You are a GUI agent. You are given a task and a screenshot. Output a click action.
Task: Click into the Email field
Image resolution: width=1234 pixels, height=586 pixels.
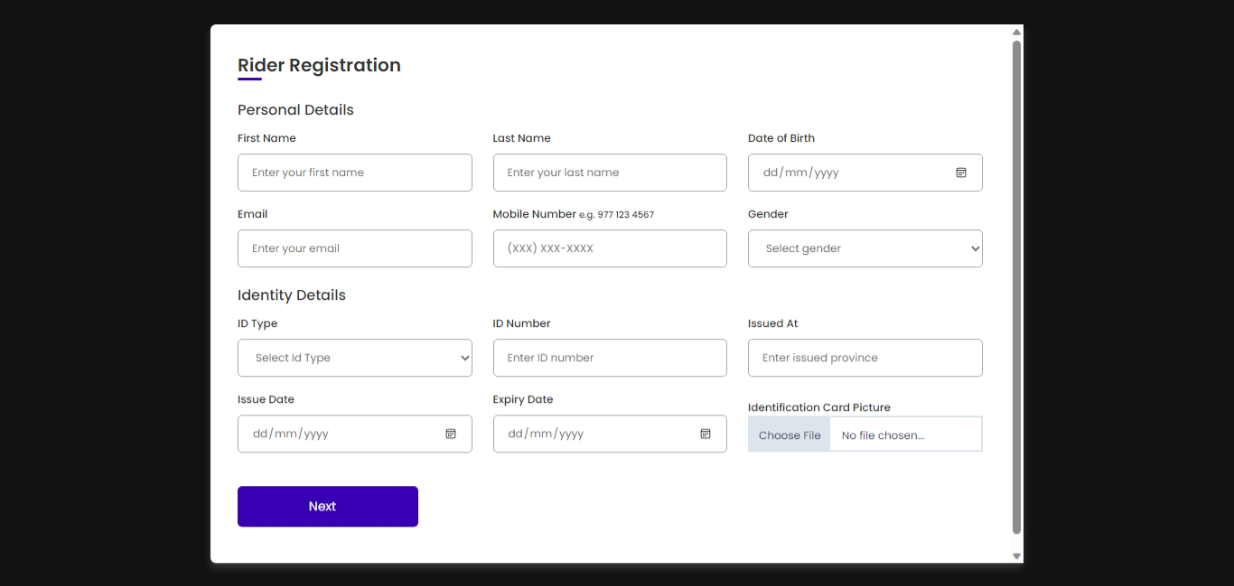click(355, 249)
